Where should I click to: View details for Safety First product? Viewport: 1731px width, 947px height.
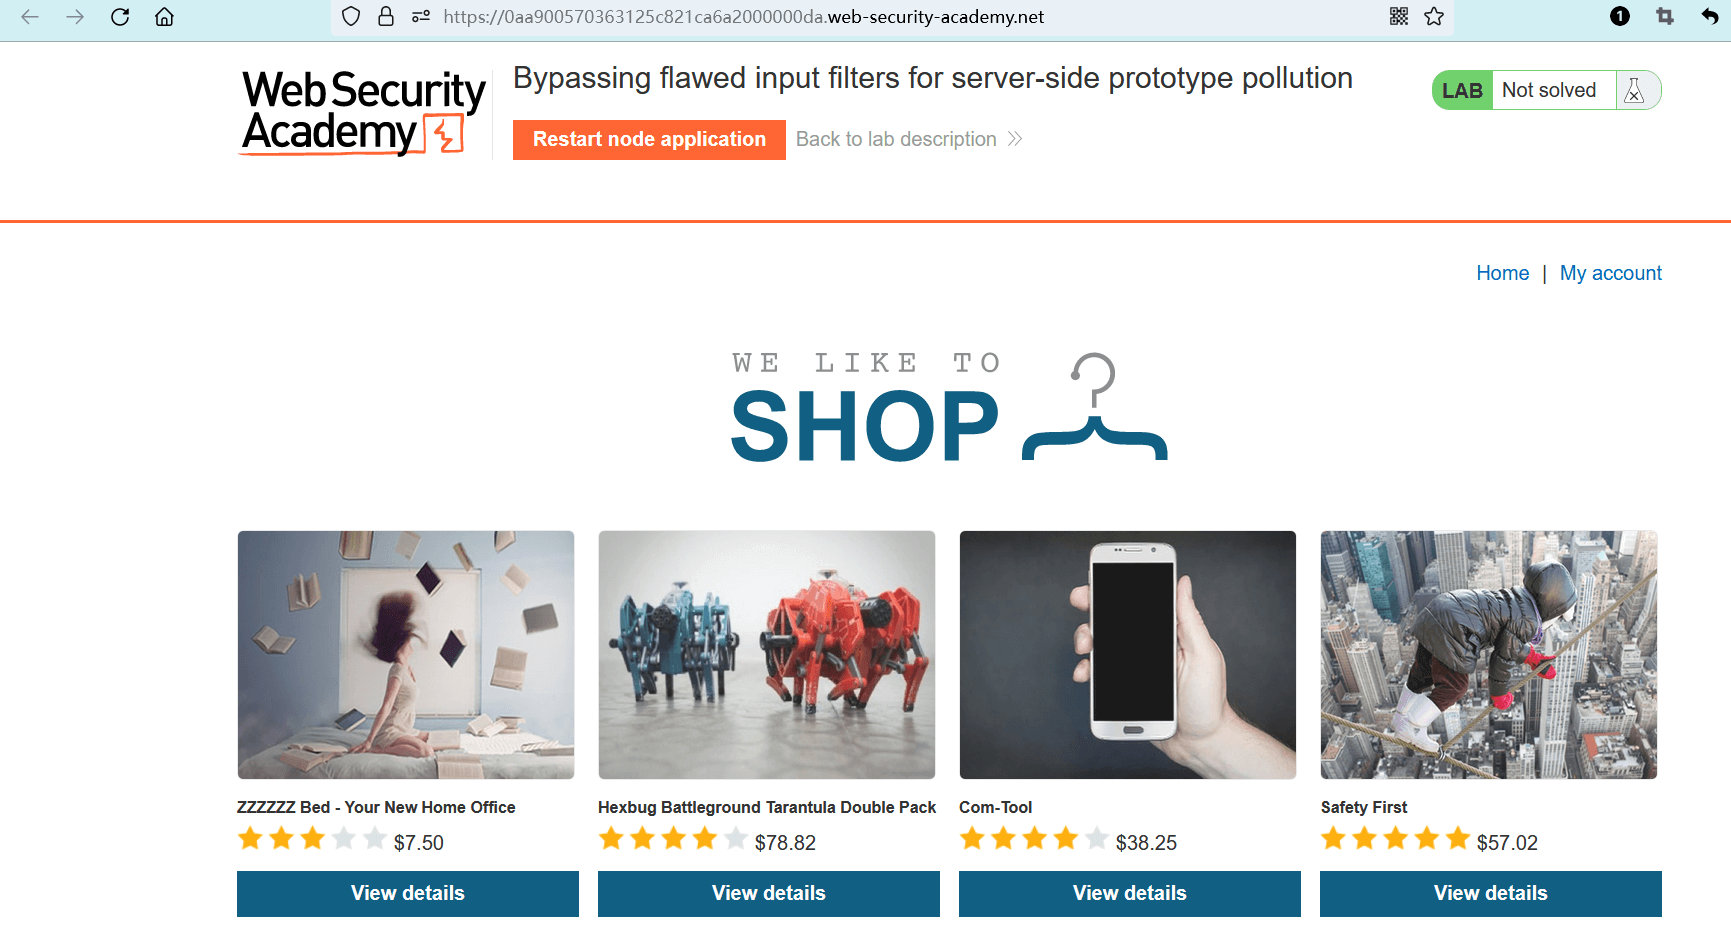1491,893
